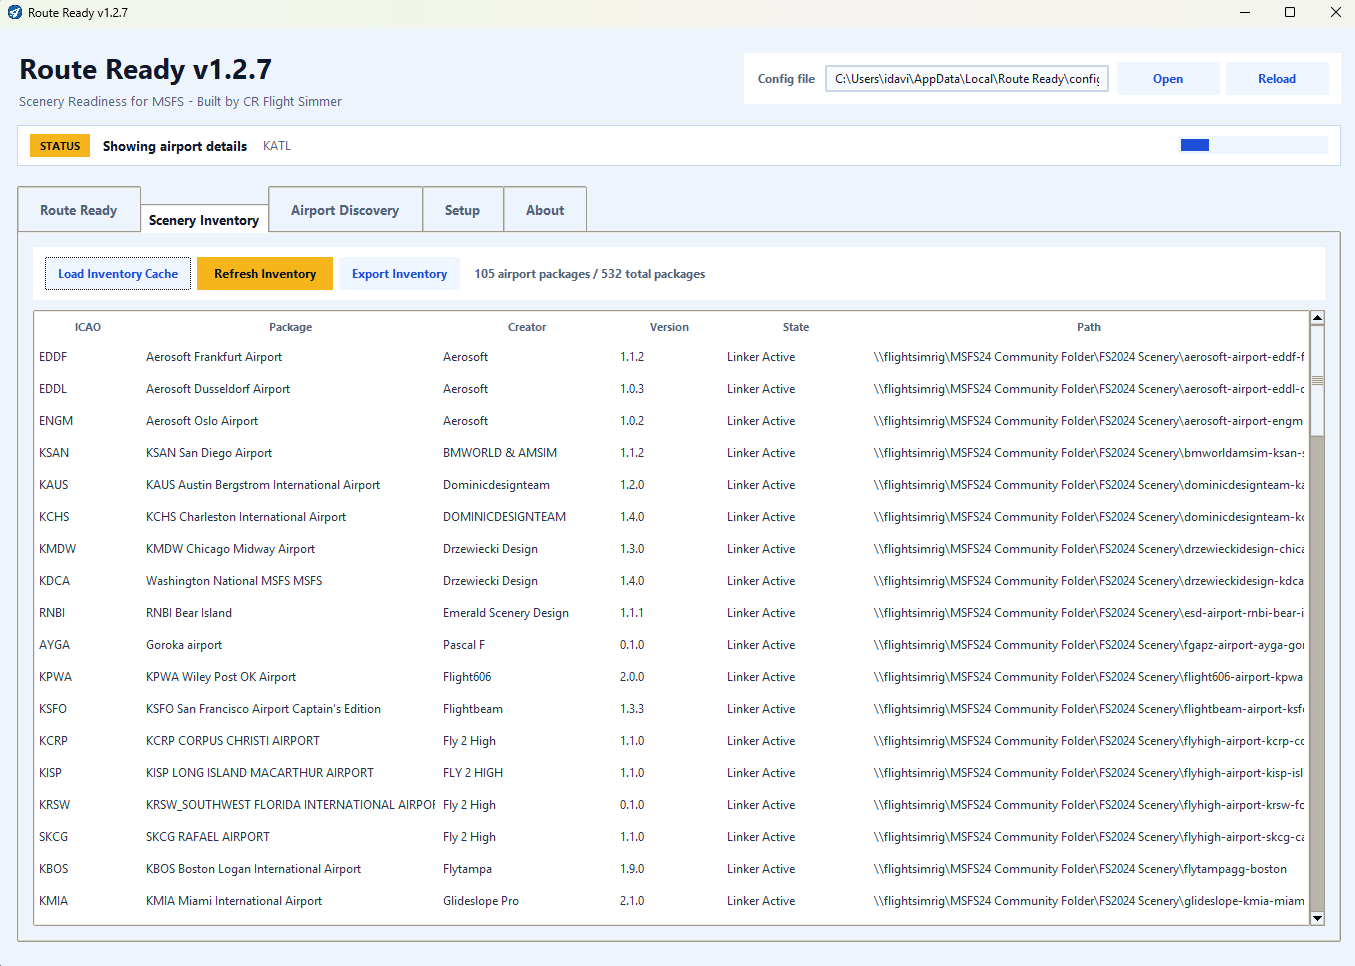Click the AYGA ICAO cell
Viewport: 1355px width, 966px height.
(55, 645)
